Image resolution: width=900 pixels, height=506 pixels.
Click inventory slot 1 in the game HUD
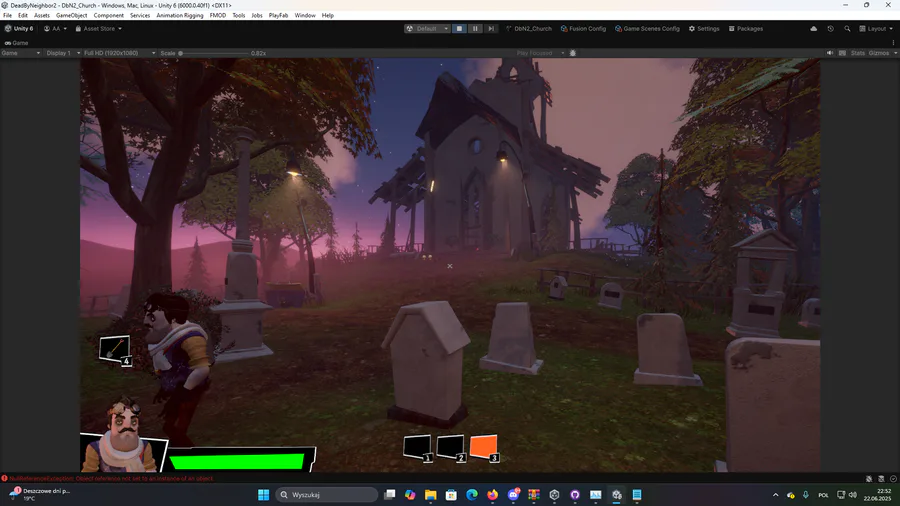pyautogui.click(x=417, y=448)
